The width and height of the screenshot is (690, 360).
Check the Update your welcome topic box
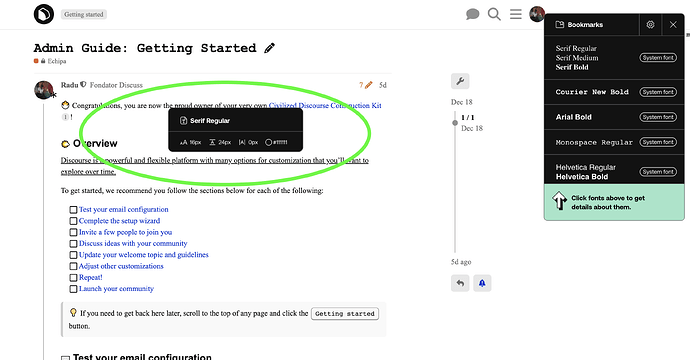click(x=73, y=255)
